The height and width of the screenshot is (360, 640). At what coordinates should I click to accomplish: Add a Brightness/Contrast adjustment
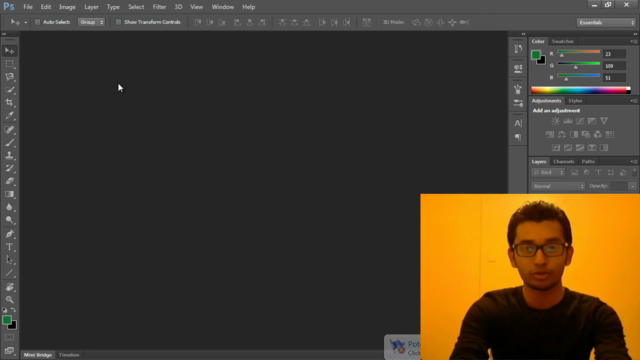556,121
